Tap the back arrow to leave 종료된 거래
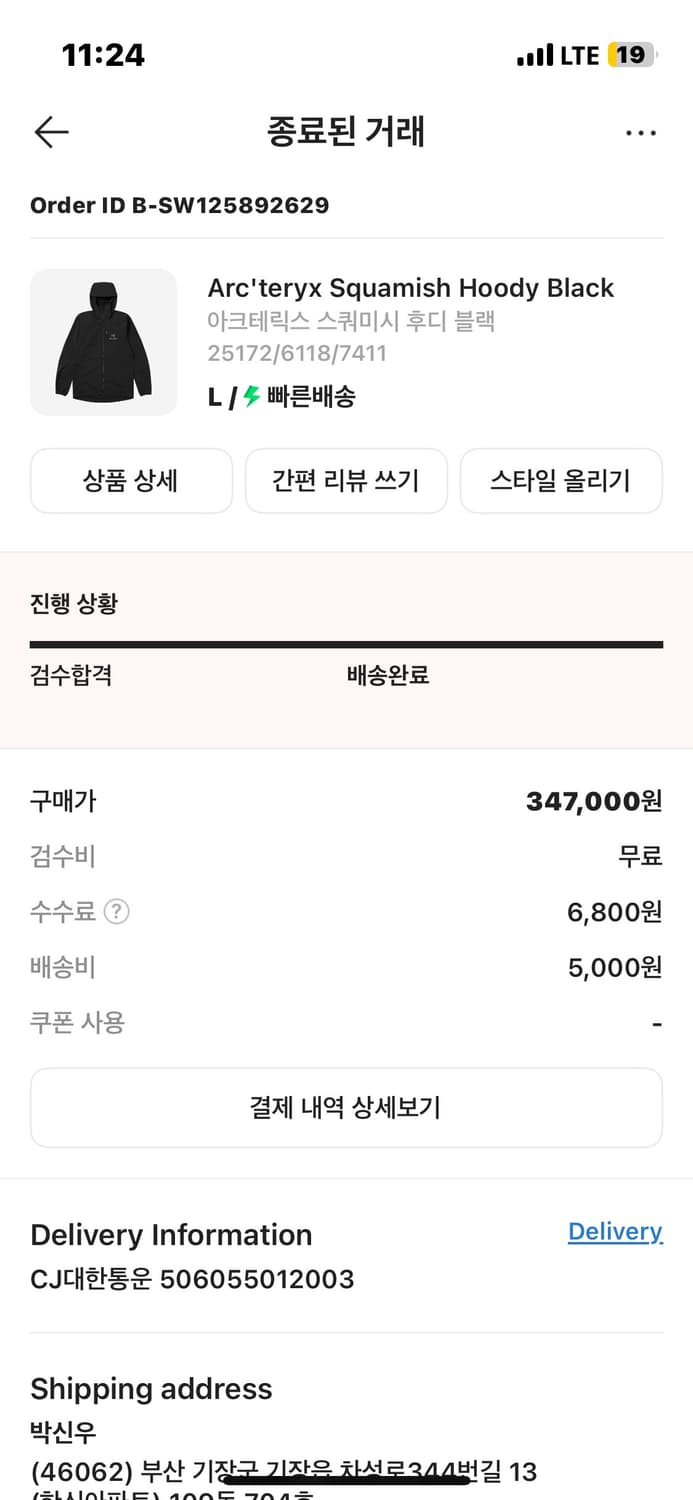 tap(50, 131)
